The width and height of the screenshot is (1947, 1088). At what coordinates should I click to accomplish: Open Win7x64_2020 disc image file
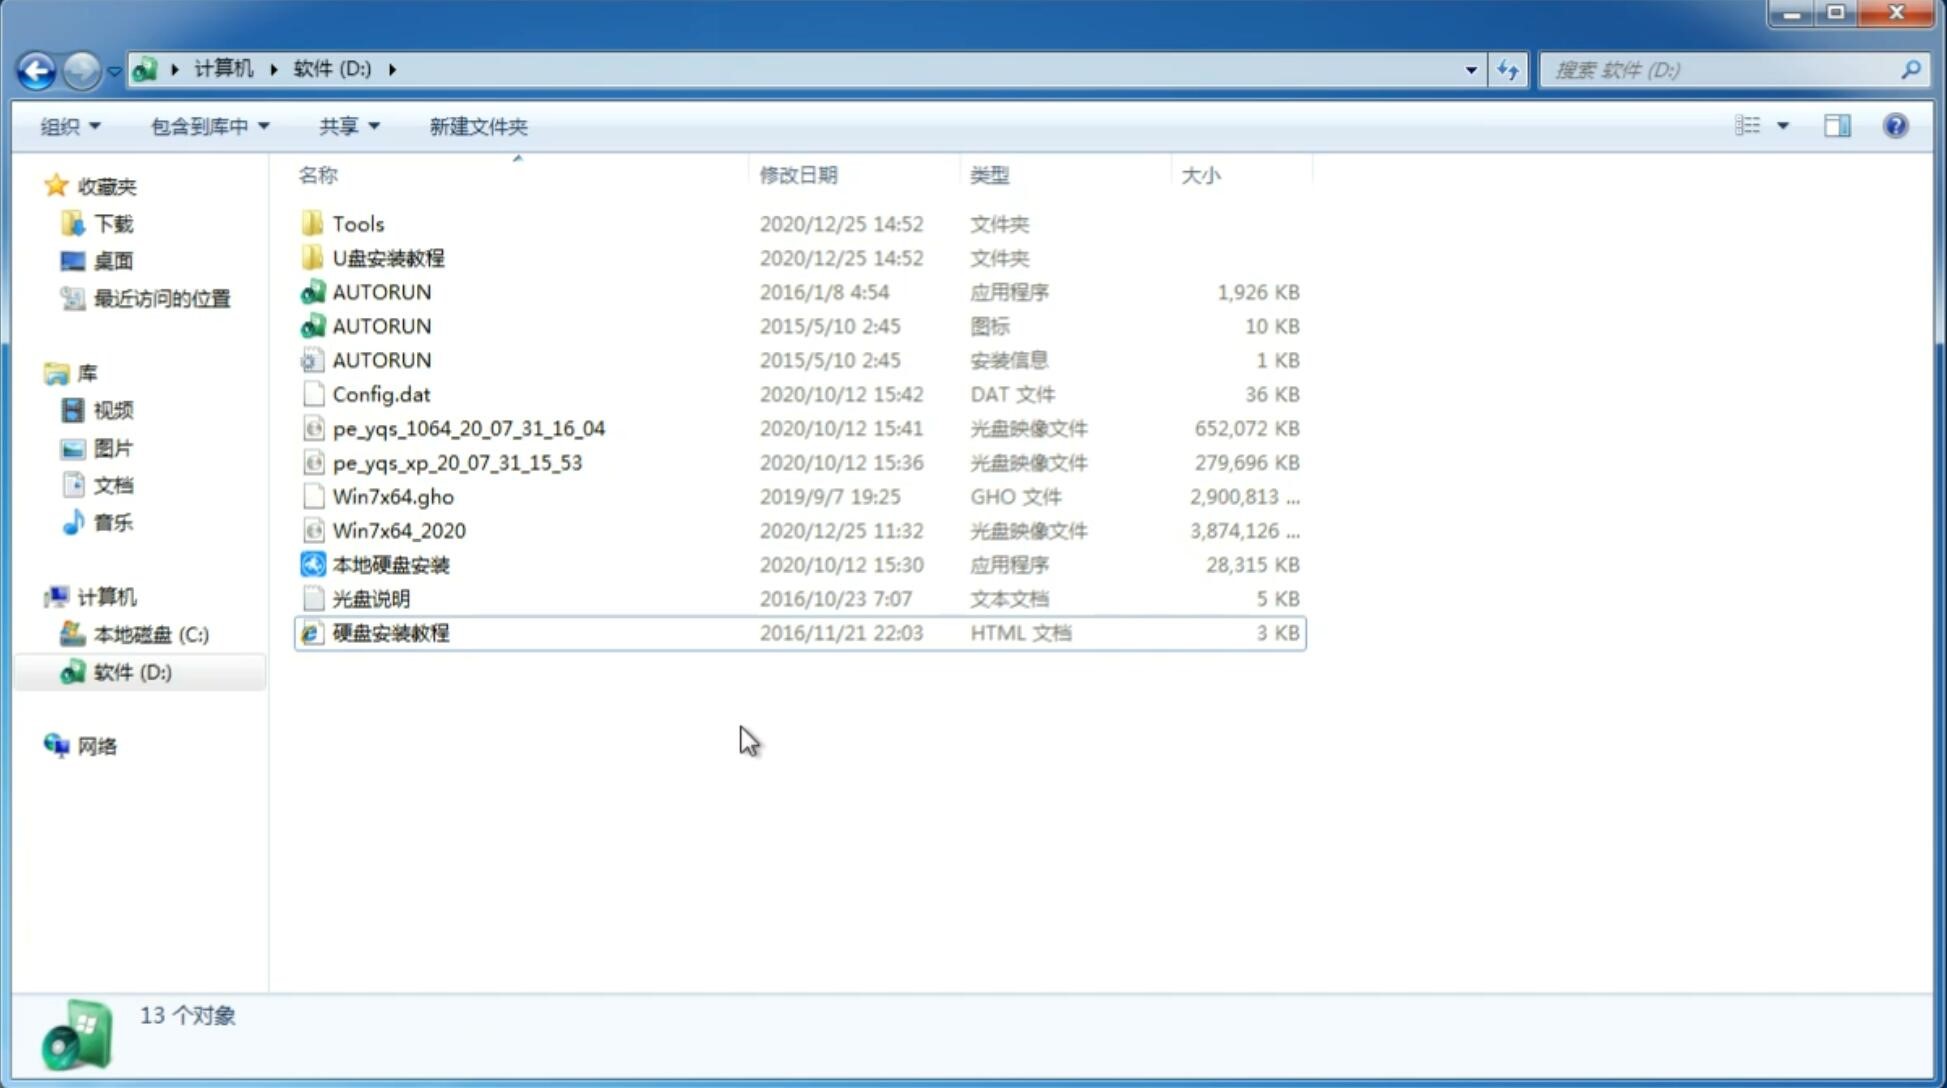398,529
